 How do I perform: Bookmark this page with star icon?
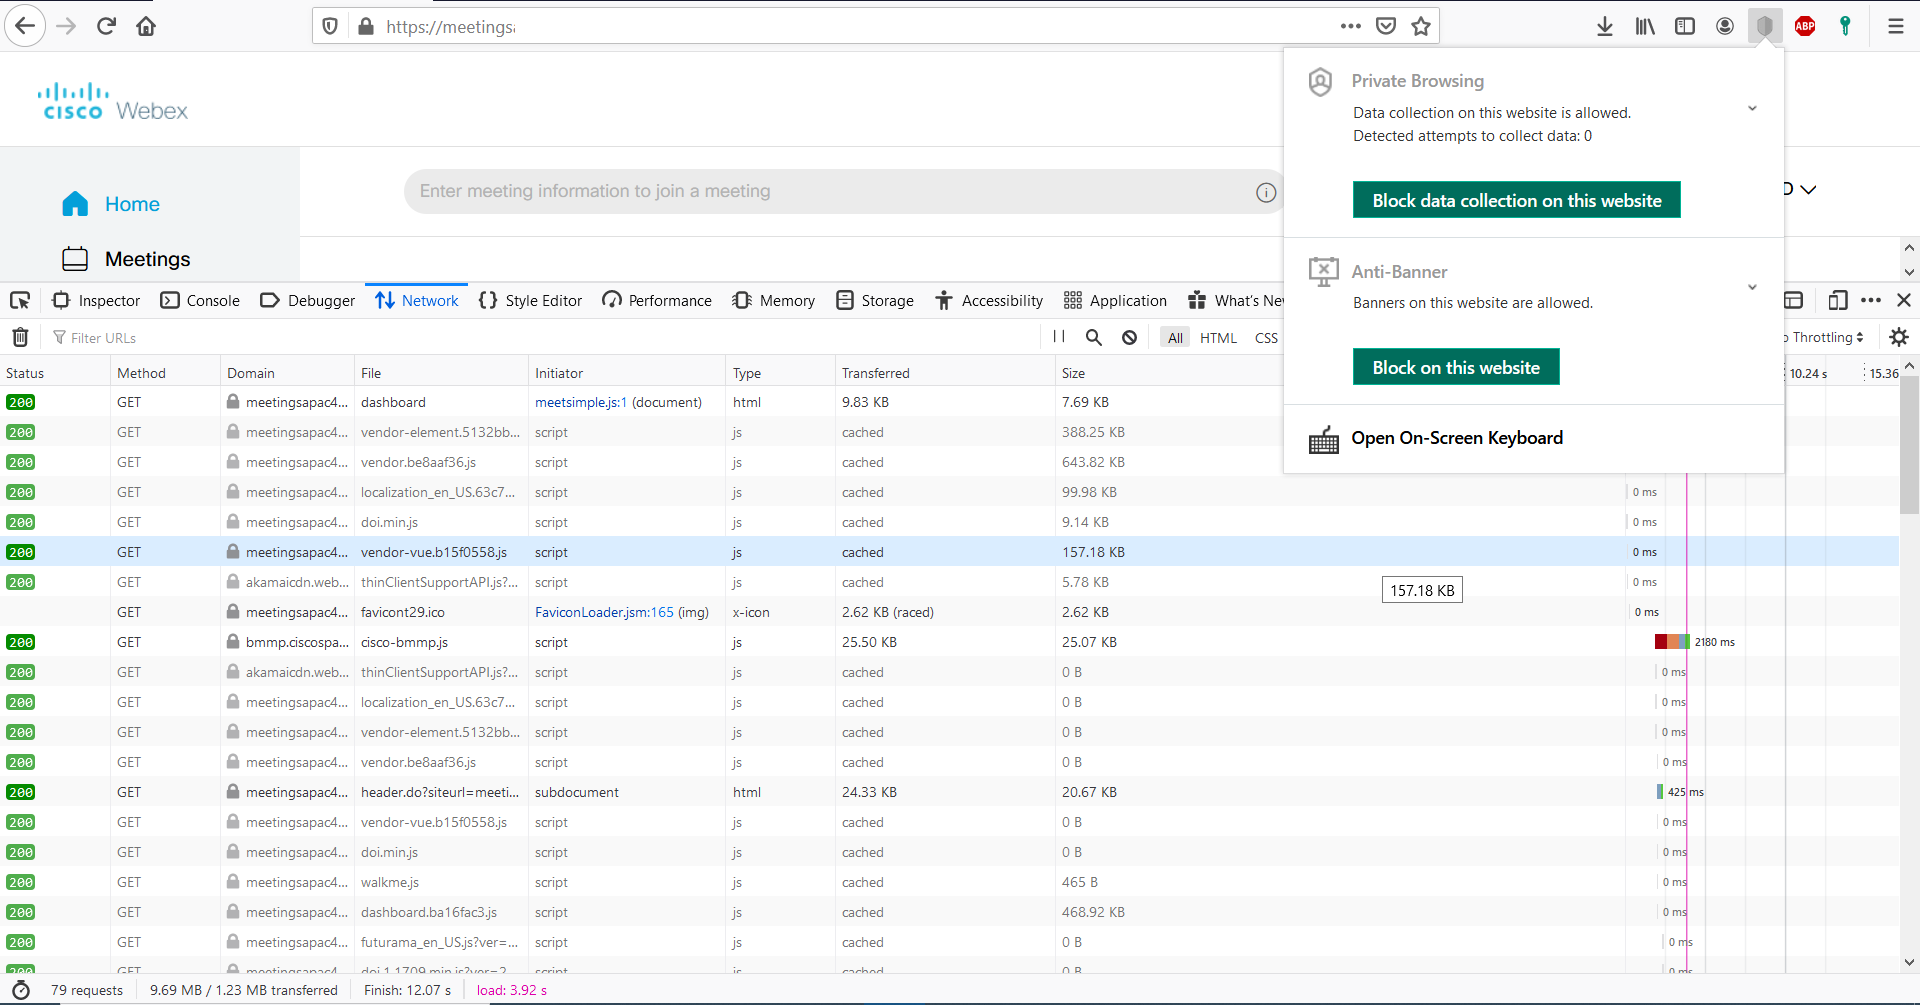point(1421,26)
